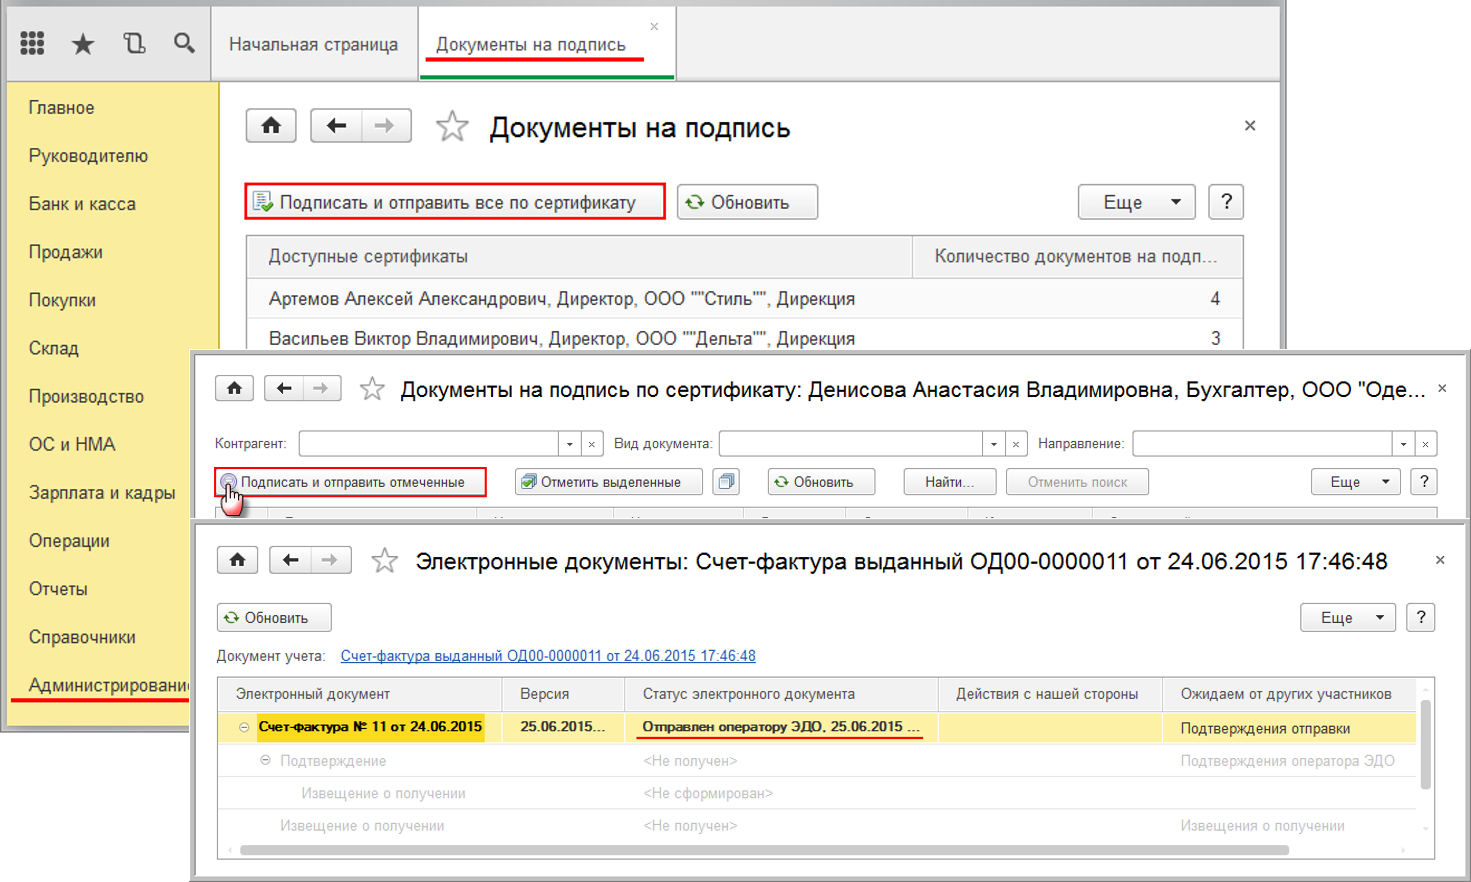Clear the Направление field

pos(1426,444)
